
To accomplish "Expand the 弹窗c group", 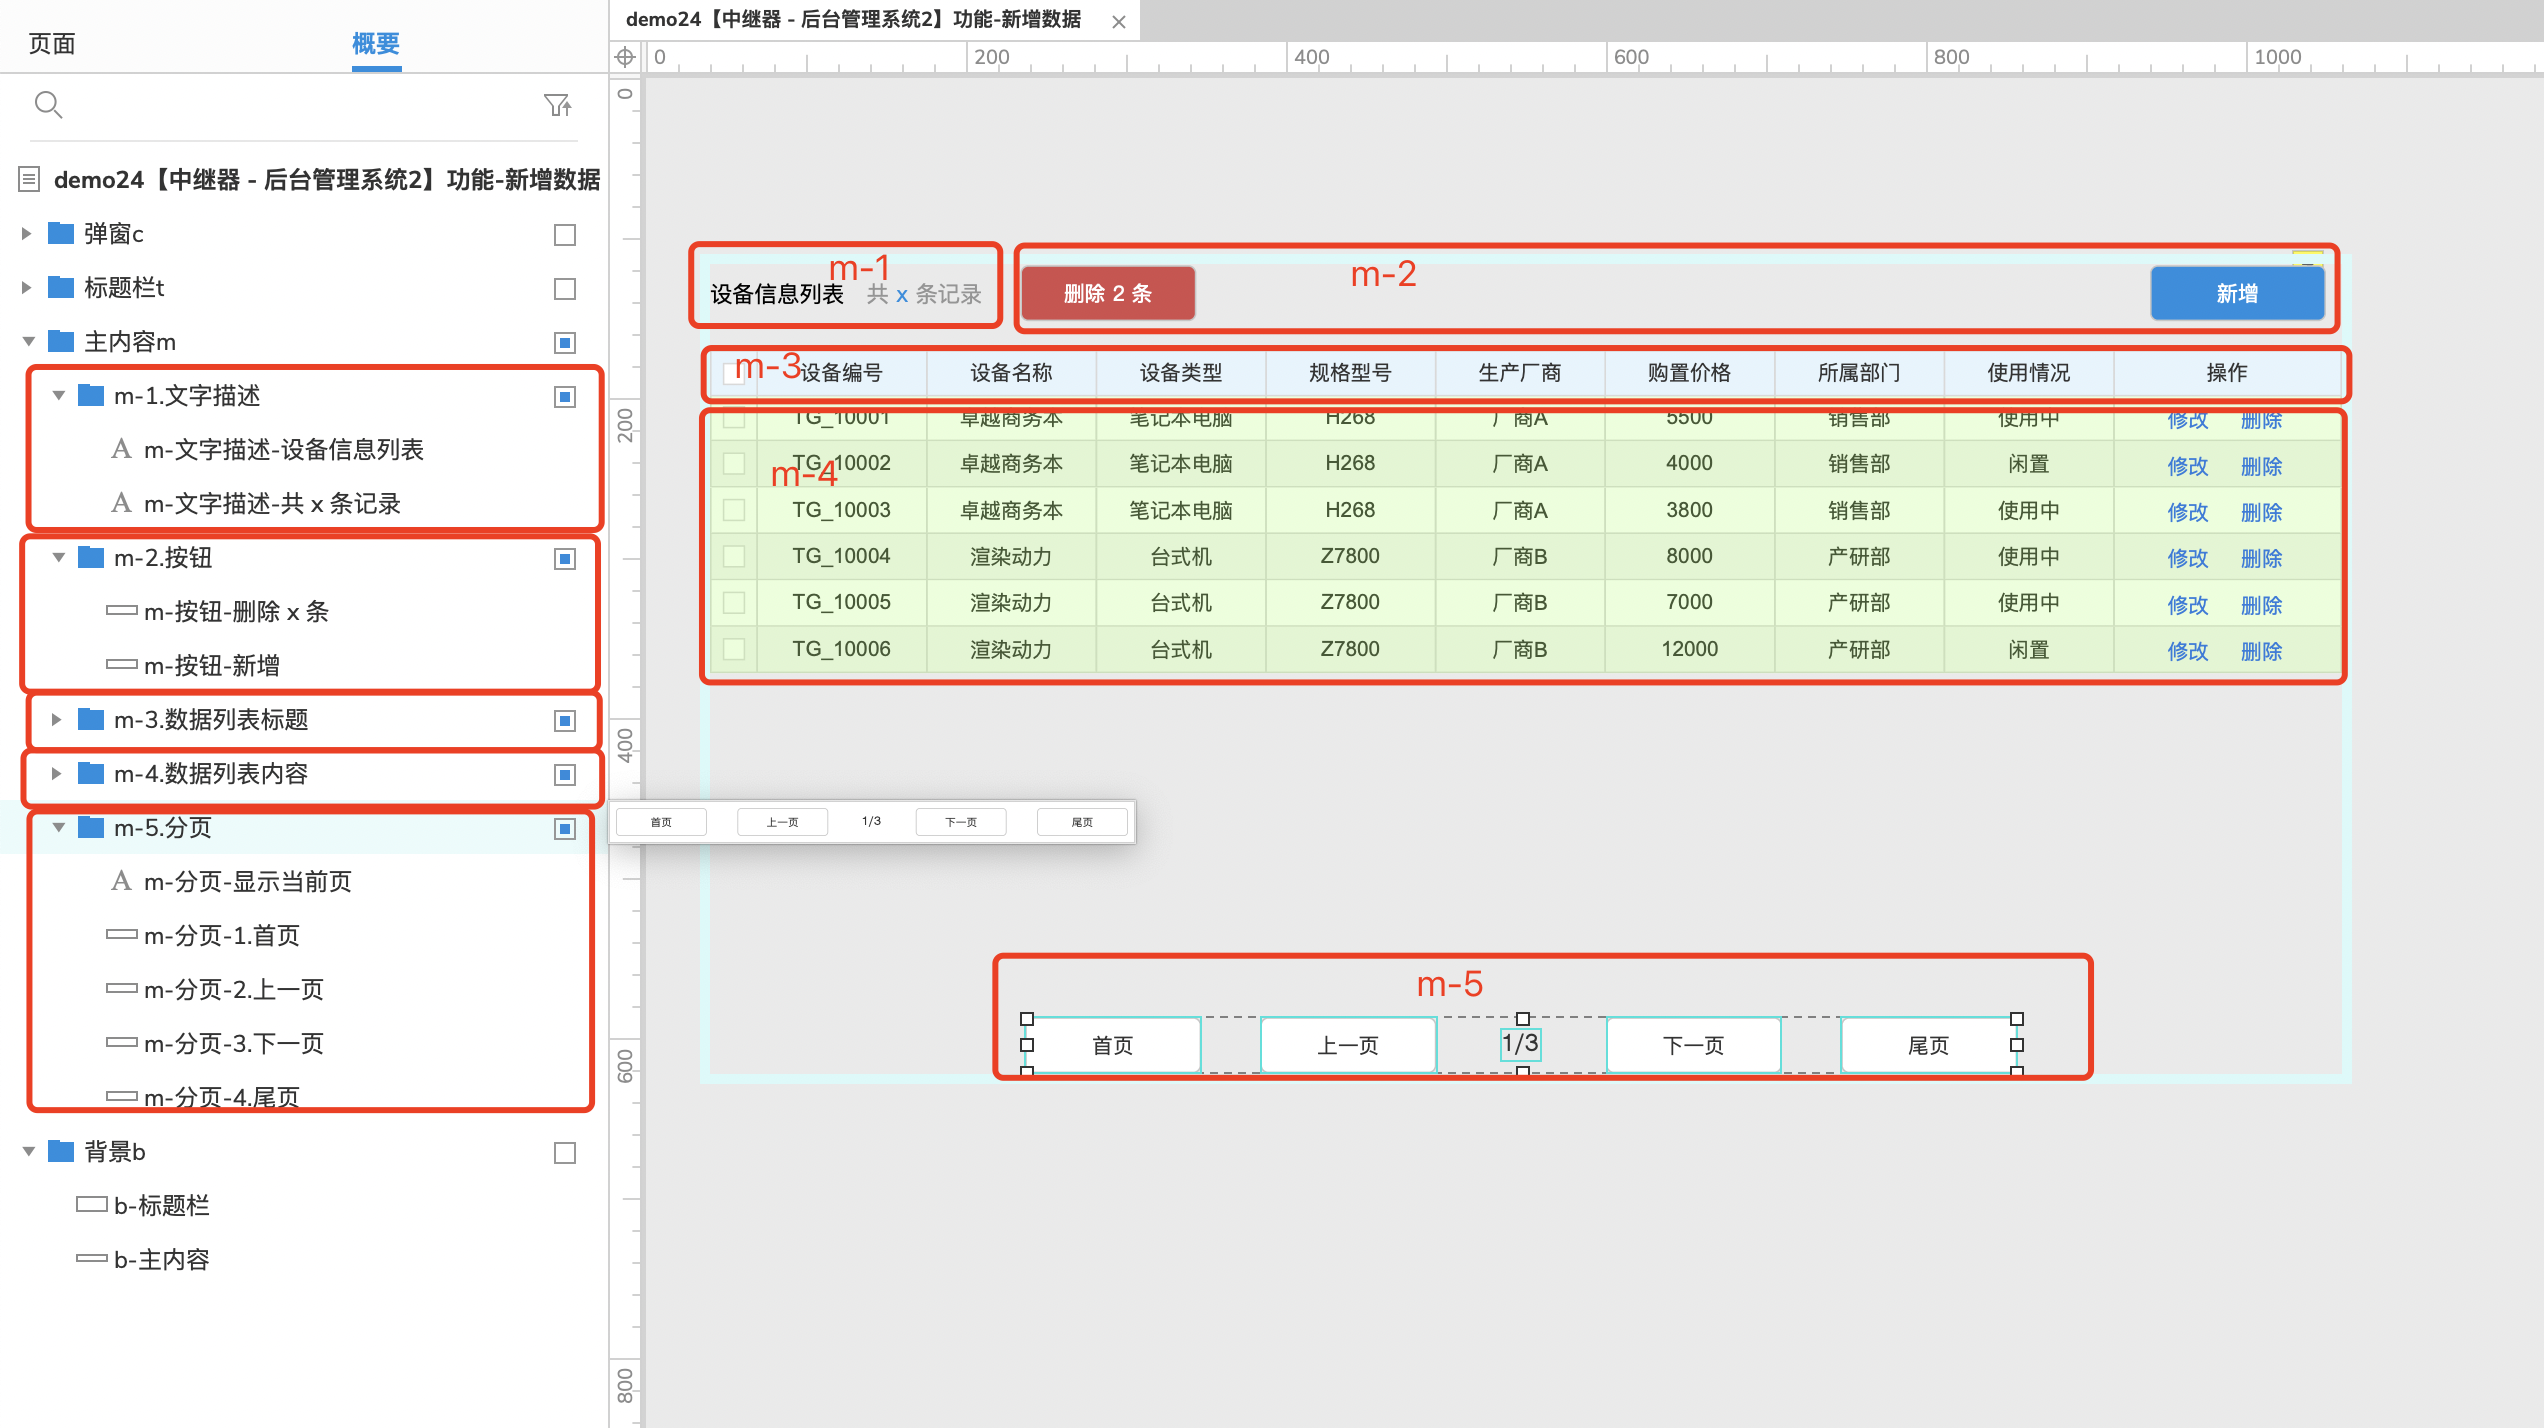I will (27, 233).
